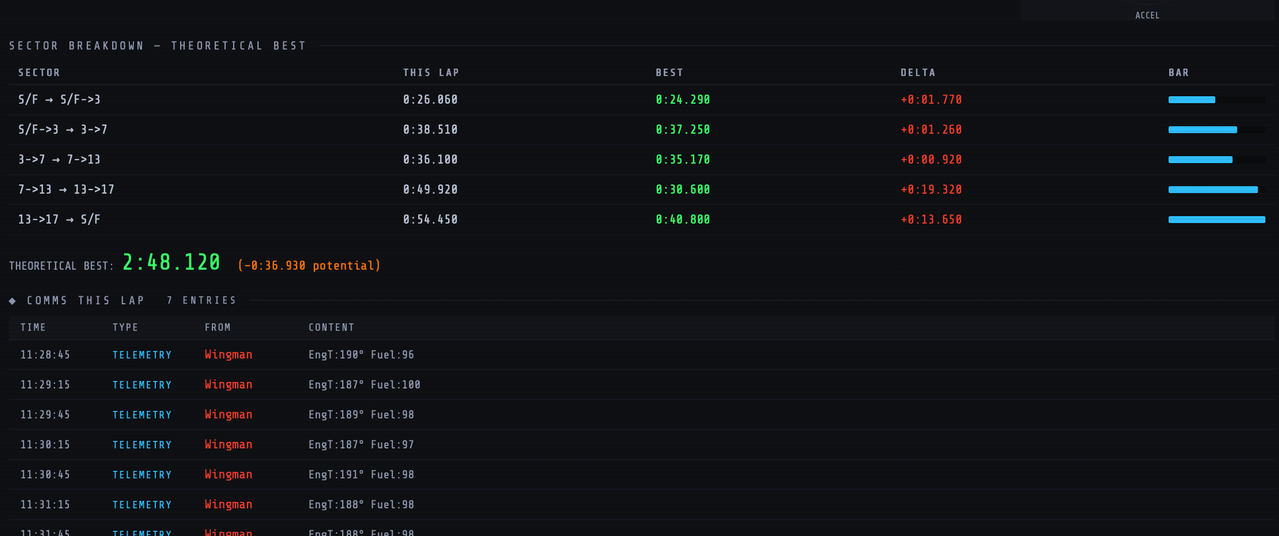
Task: Click the COMMS THIS LAP heading
Action: pos(86,301)
